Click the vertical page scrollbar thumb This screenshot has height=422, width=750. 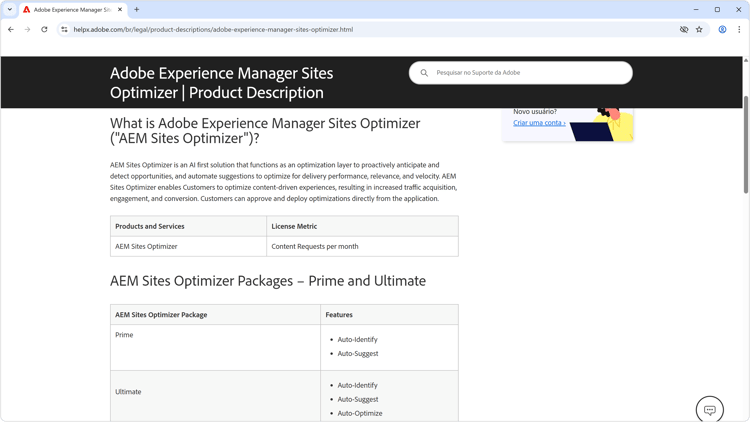[x=746, y=144]
